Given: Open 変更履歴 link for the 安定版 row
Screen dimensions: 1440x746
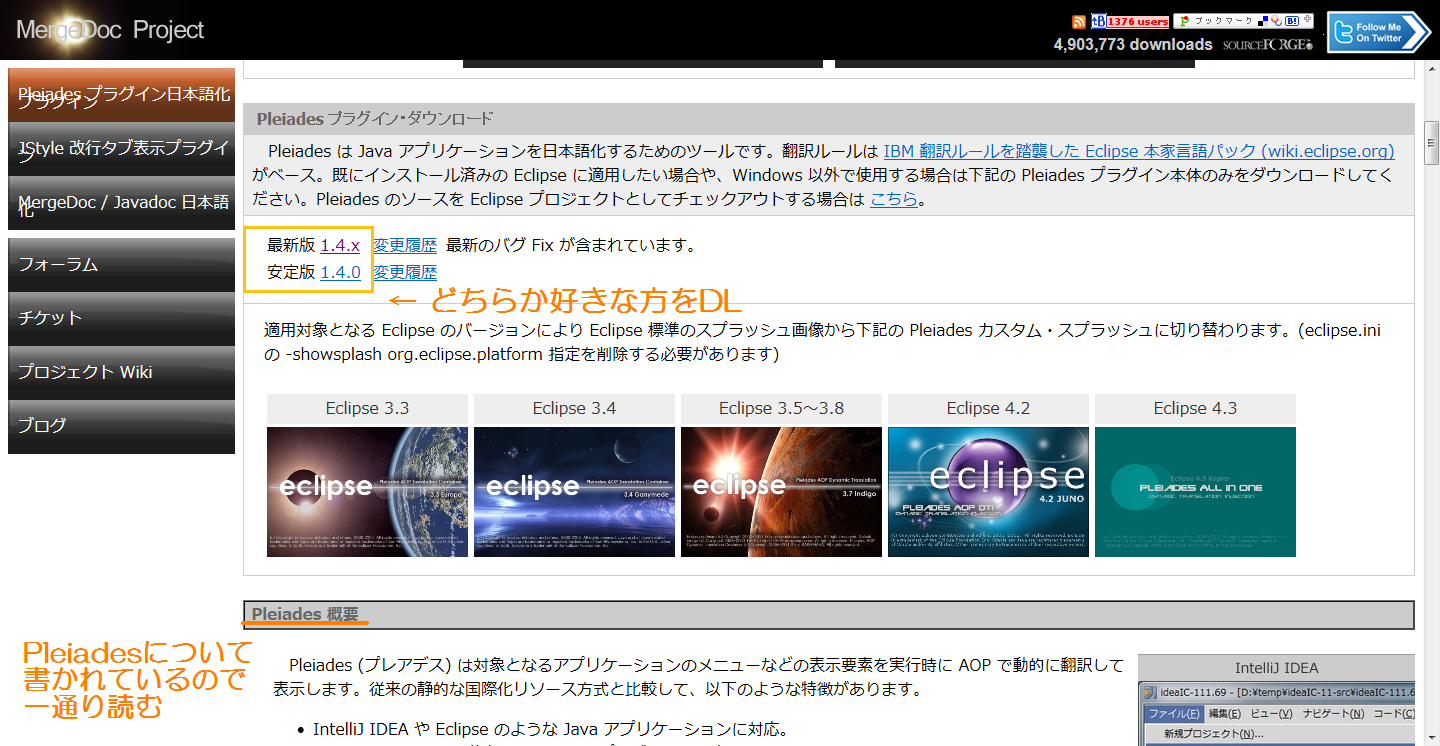Looking at the screenshot, I should coord(405,272).
